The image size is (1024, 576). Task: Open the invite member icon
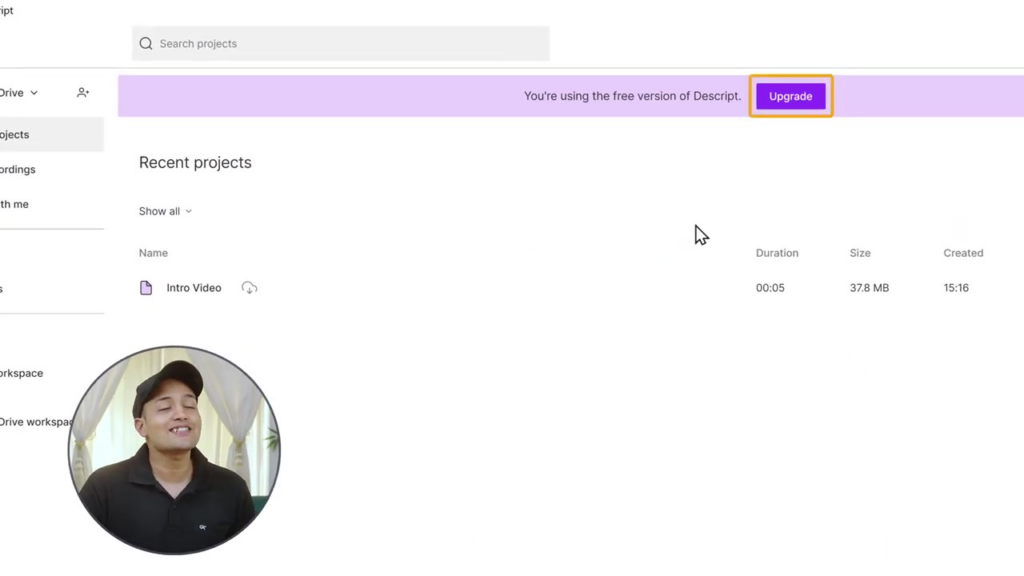tap(83, 93)
